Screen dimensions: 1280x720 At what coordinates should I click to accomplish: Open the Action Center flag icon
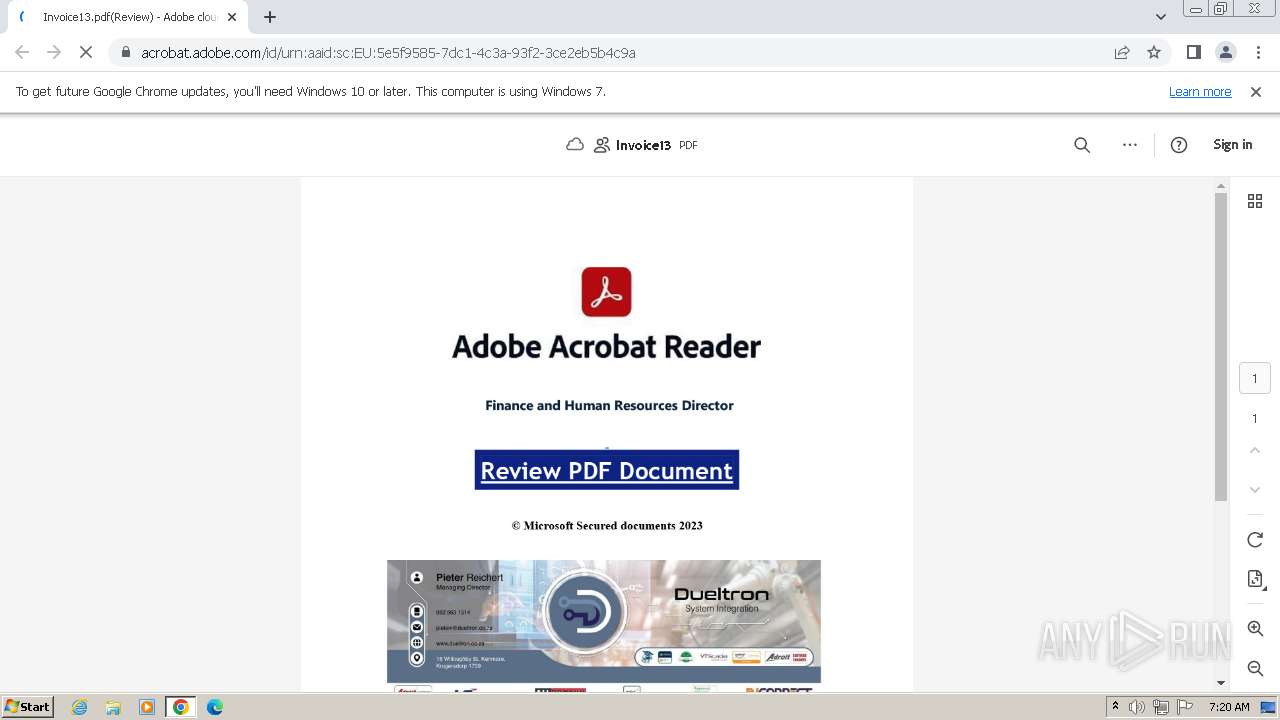click(1185, 707)
